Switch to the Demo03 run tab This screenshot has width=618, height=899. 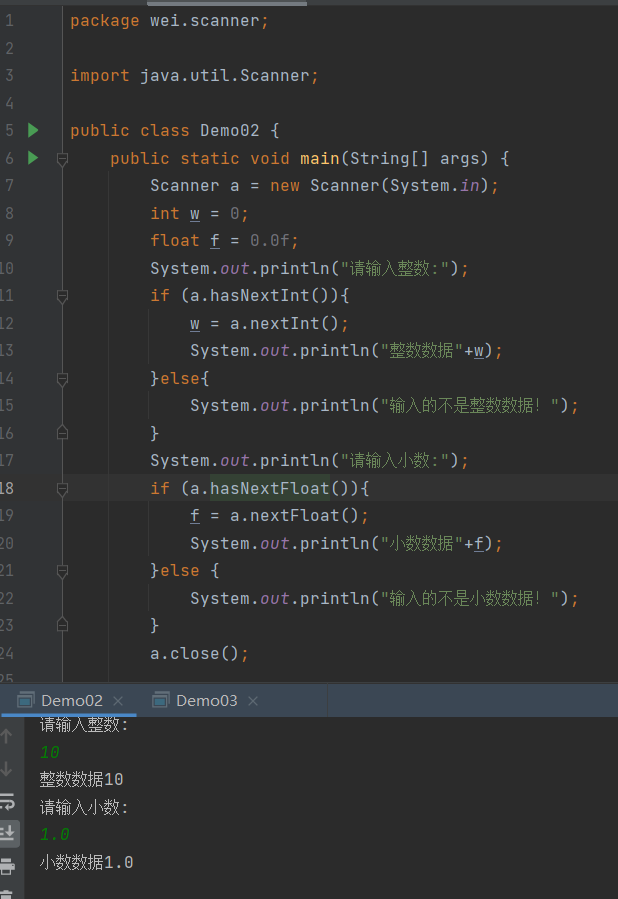click(206, 701)
